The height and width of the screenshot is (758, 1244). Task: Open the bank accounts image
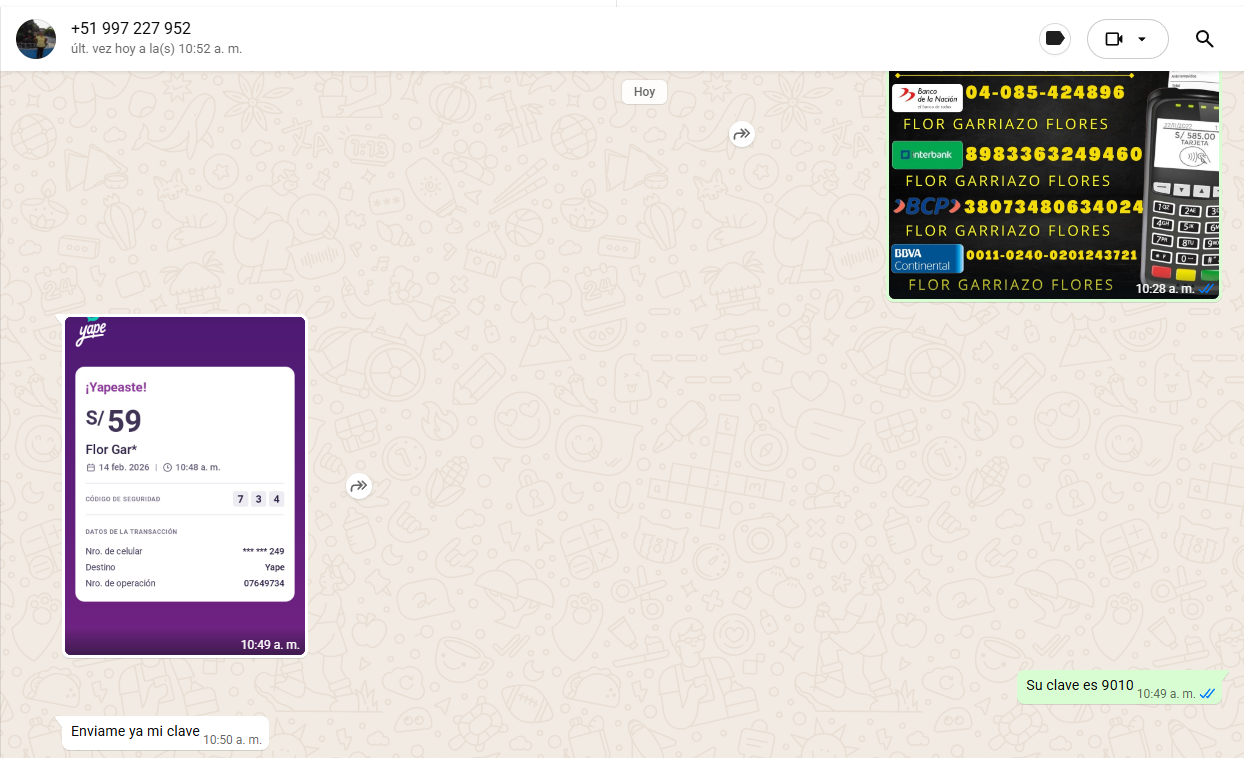[1054, 185]
